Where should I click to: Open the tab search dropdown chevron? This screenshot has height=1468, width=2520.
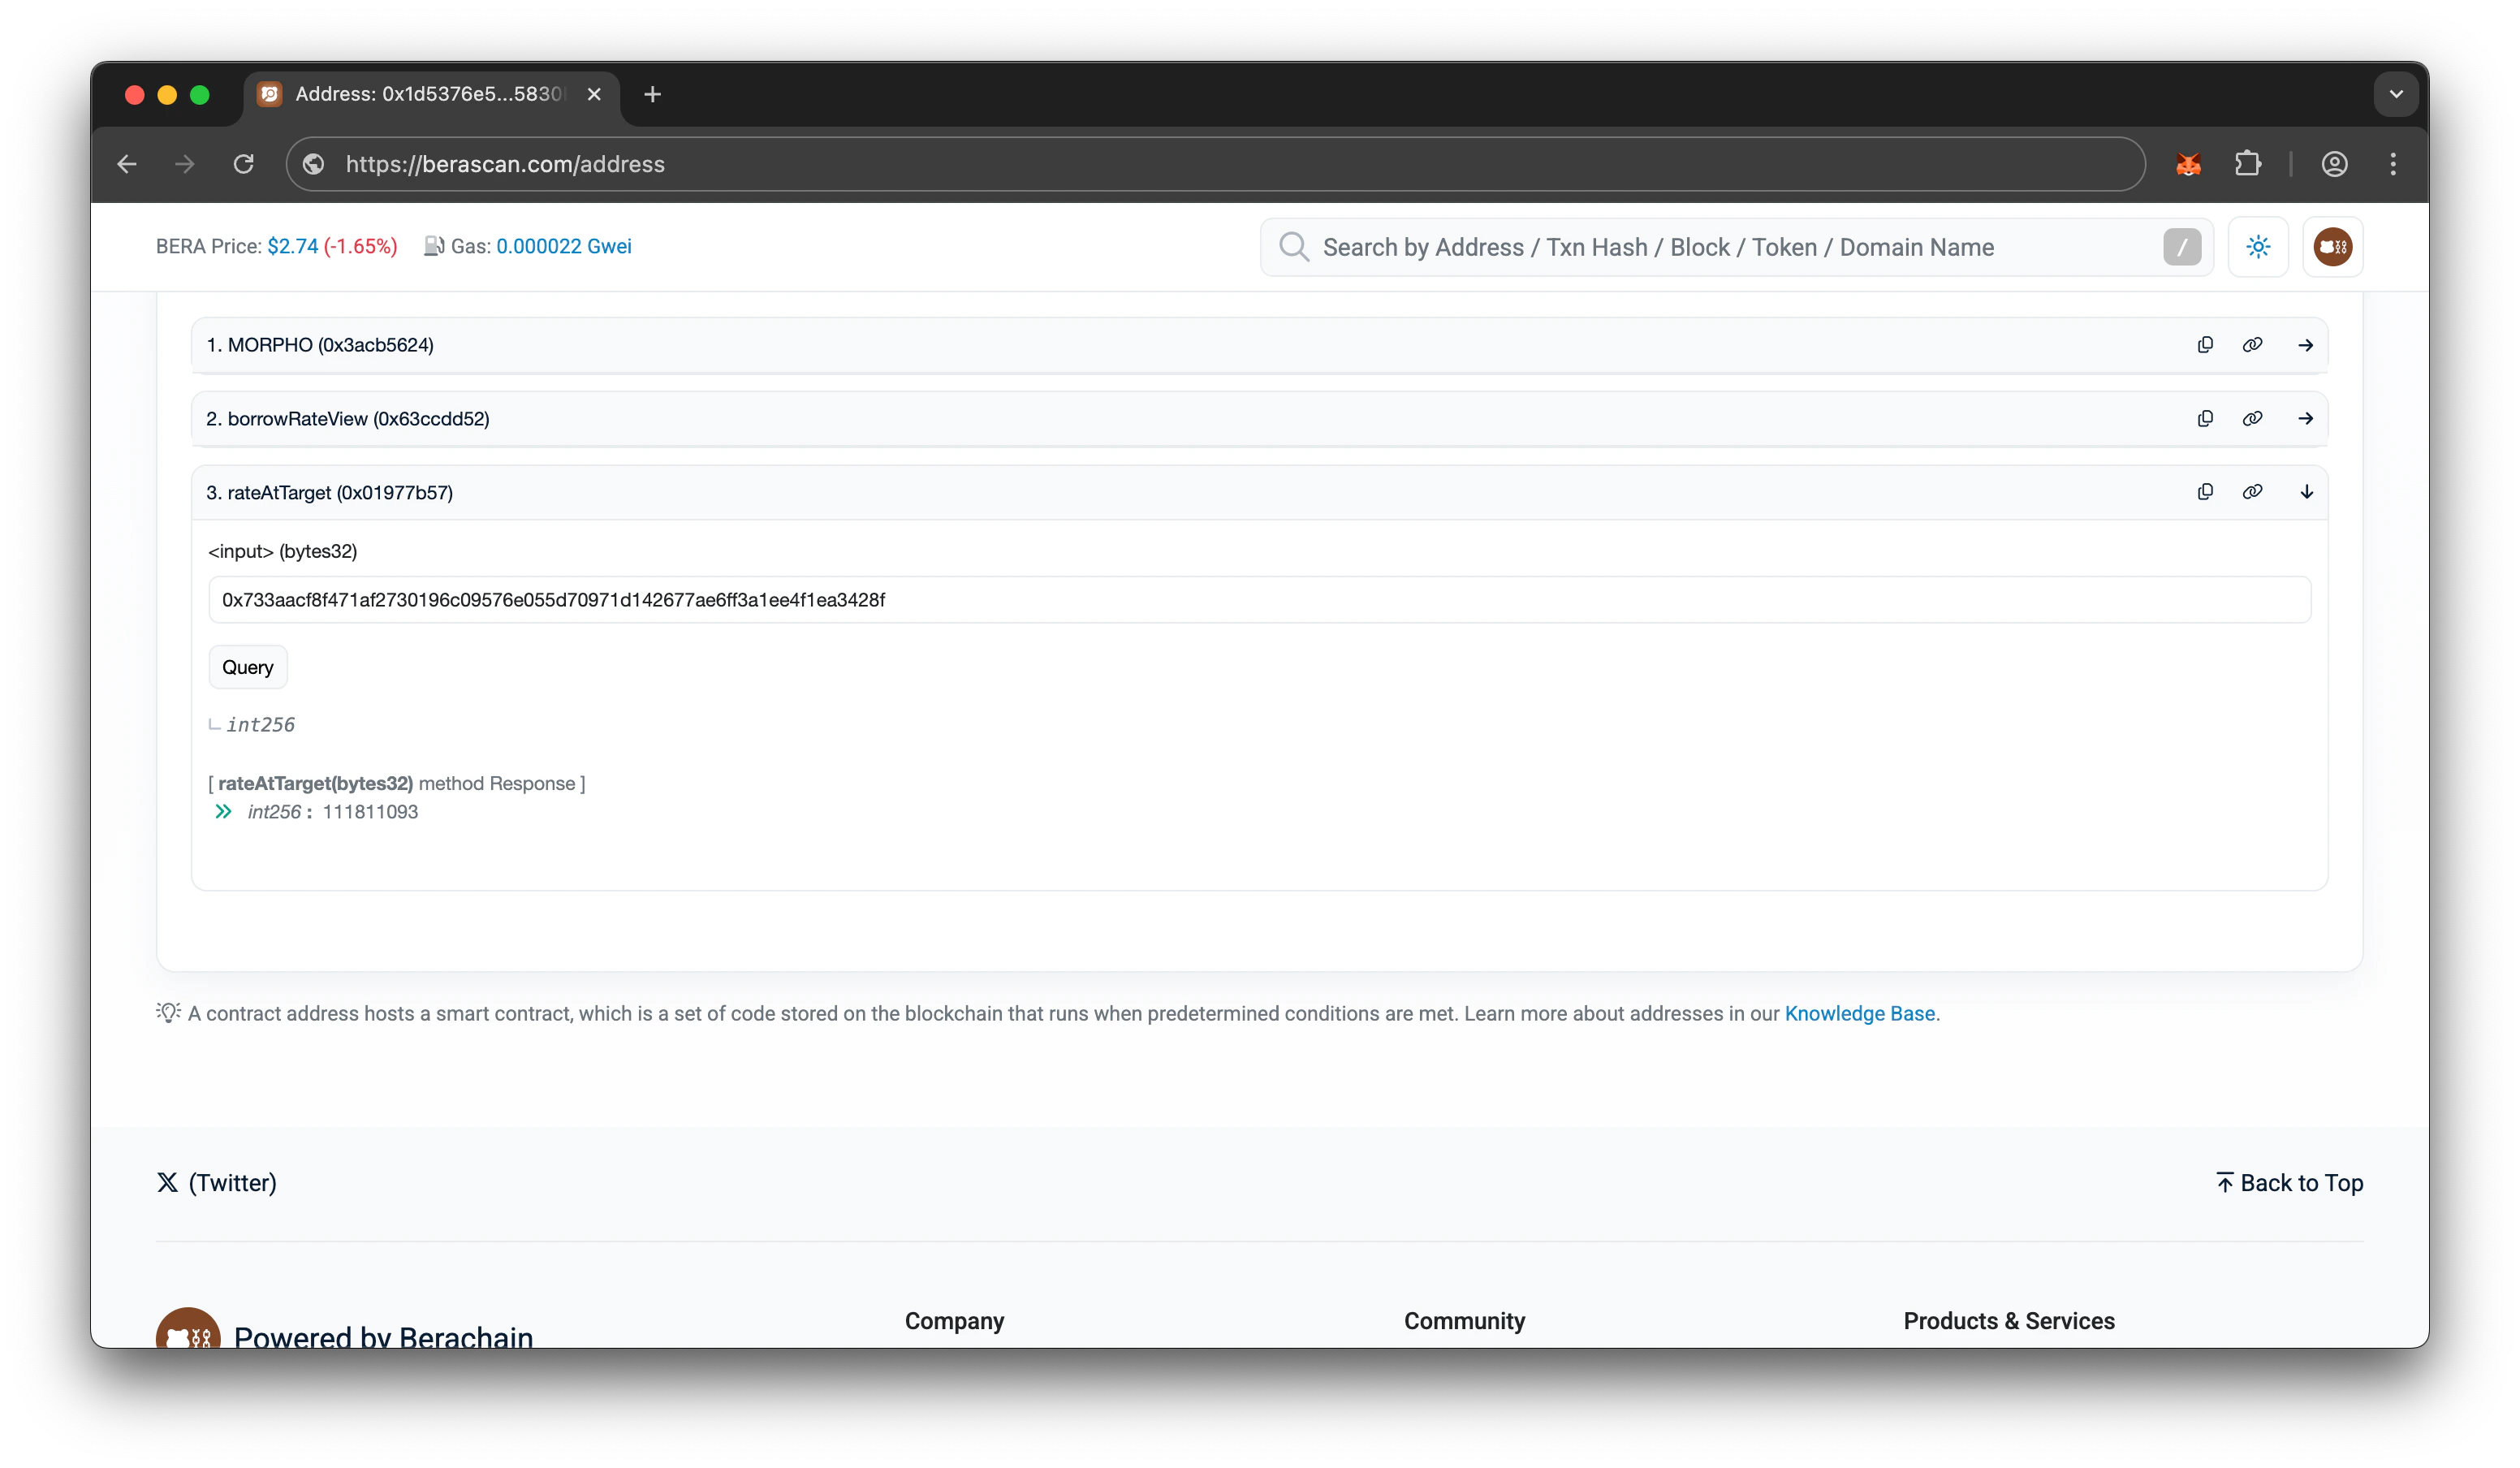[x=2396, y=94]
